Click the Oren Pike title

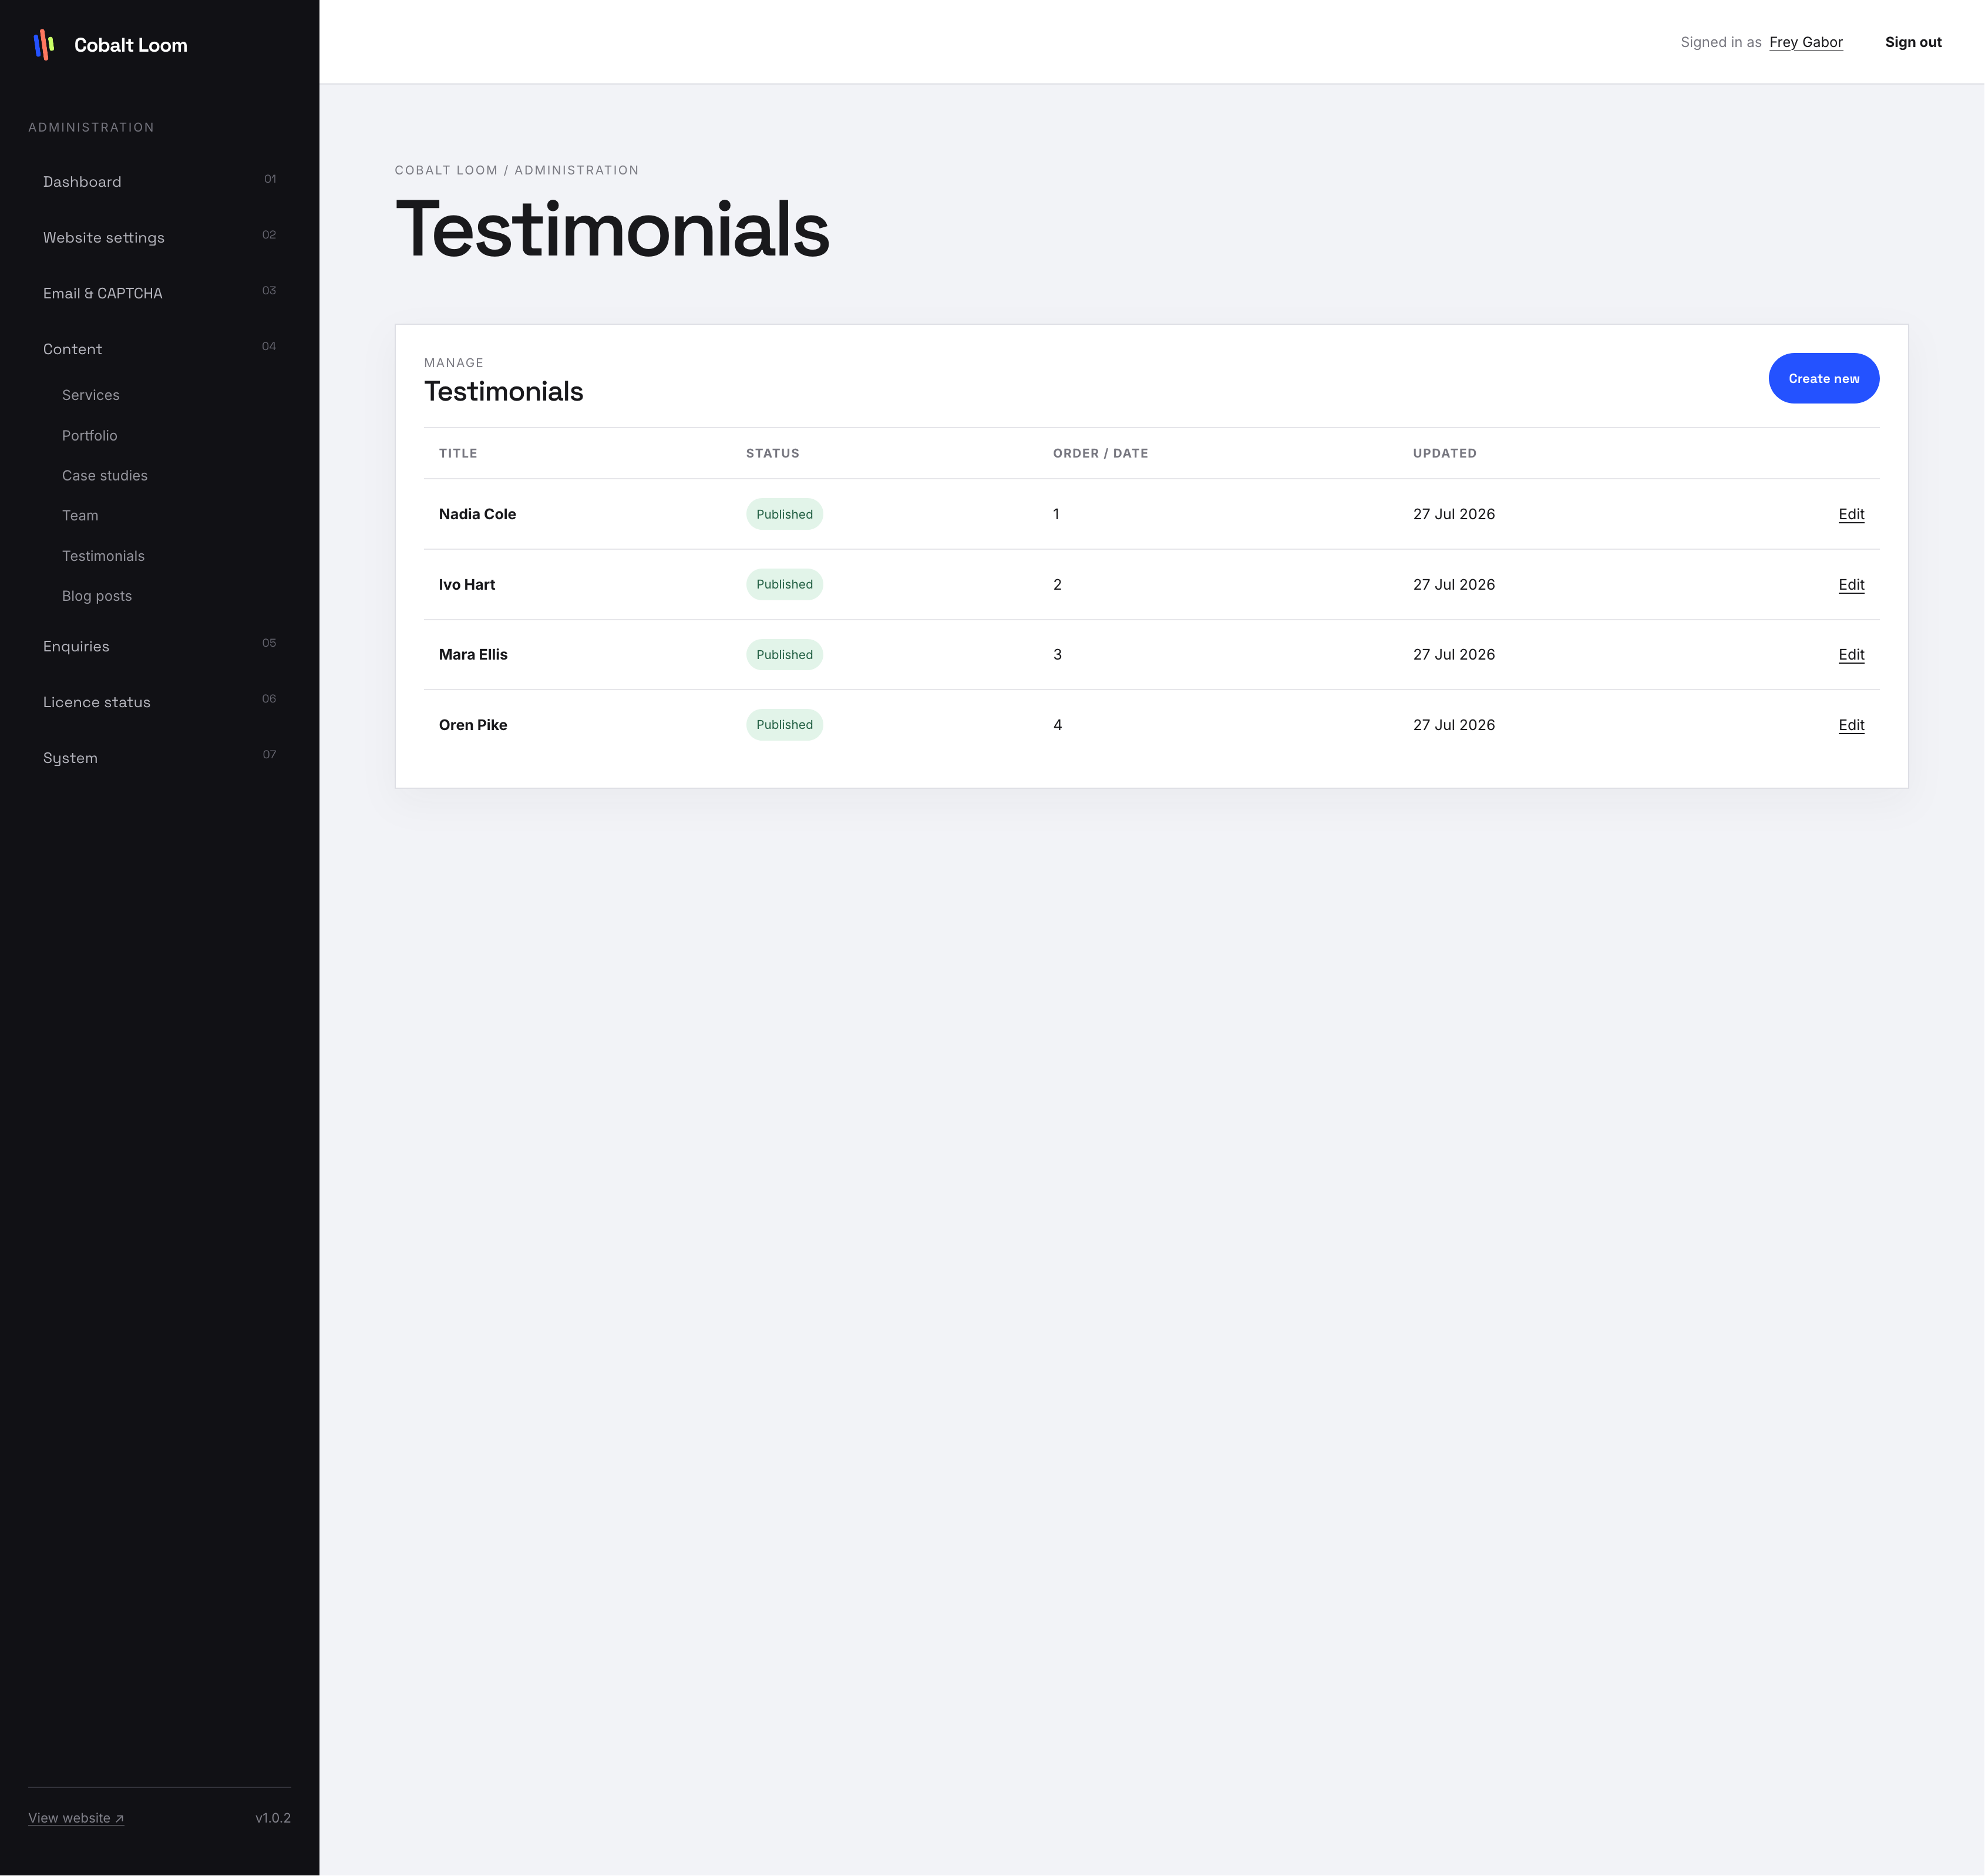point(473,725)
